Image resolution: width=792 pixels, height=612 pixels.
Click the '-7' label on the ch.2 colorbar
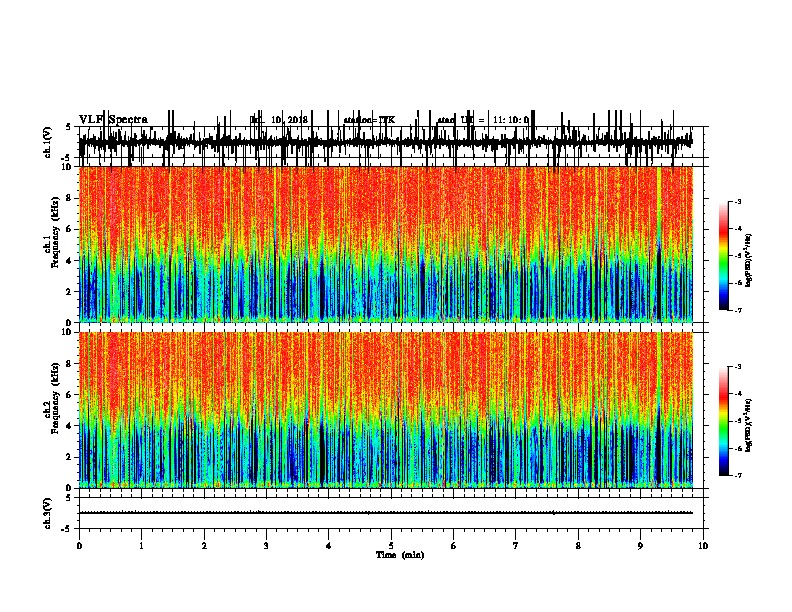click(x=738, y=475)
